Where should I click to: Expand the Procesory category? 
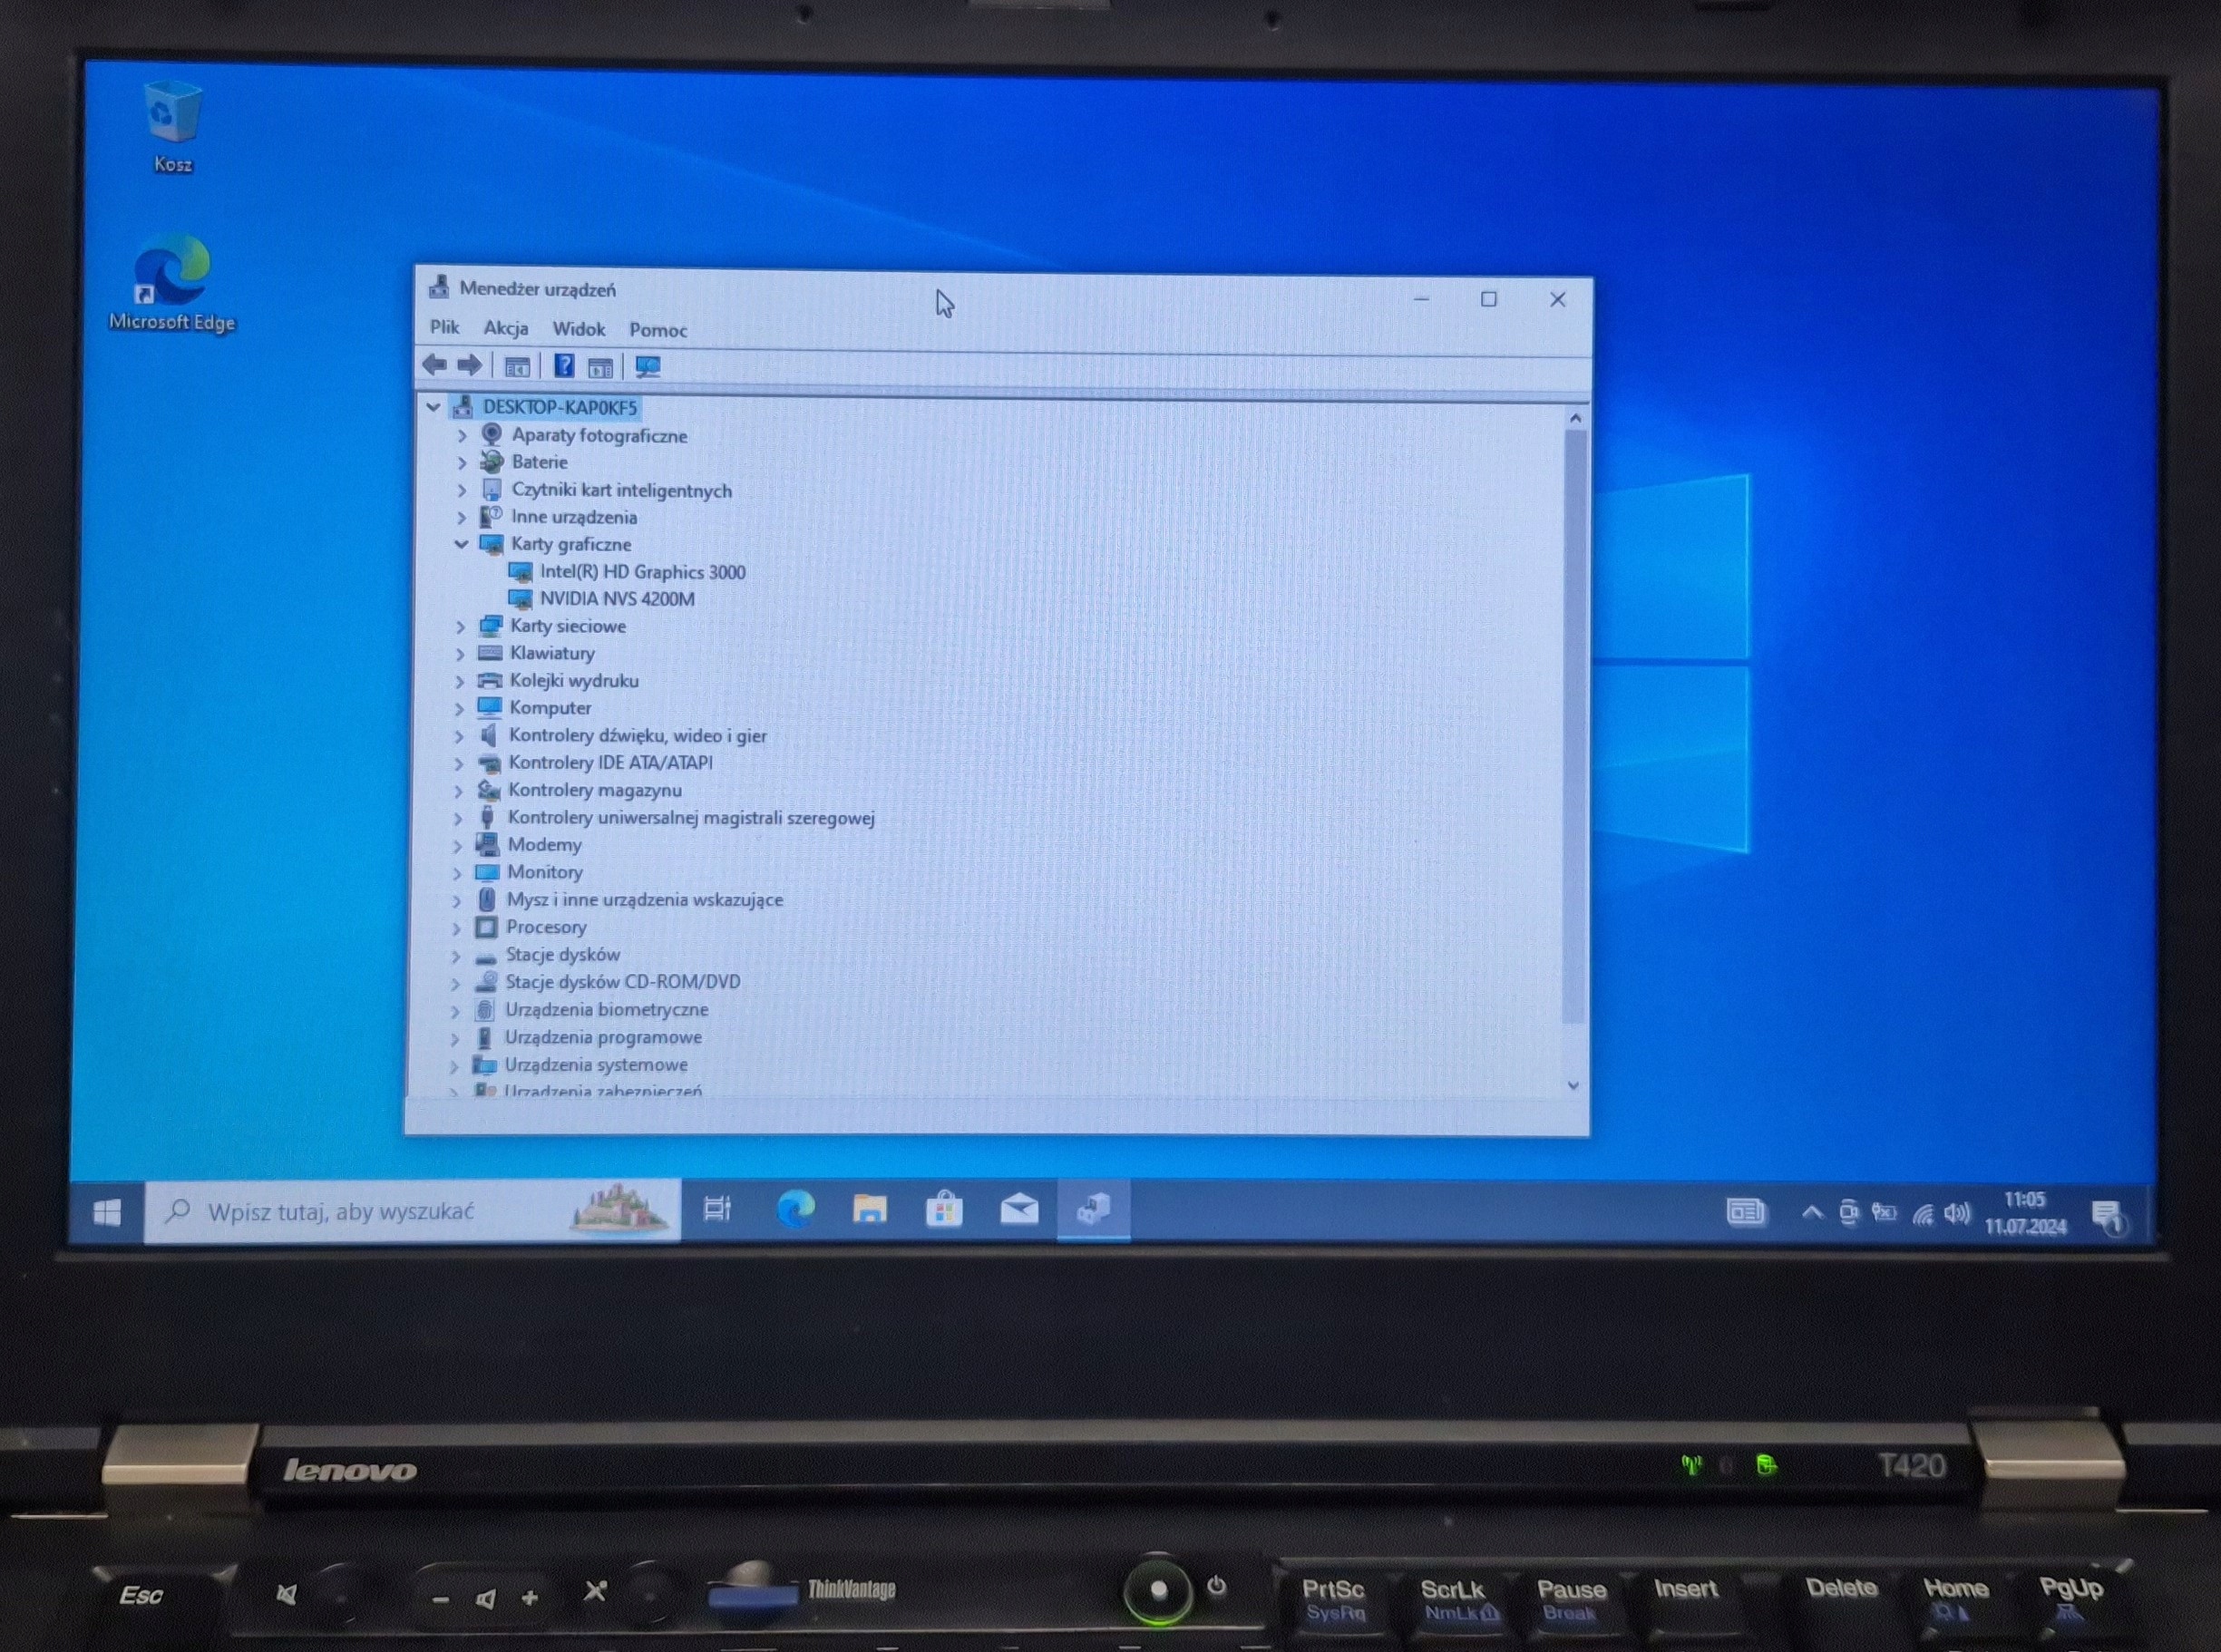[x=457, y=928]
